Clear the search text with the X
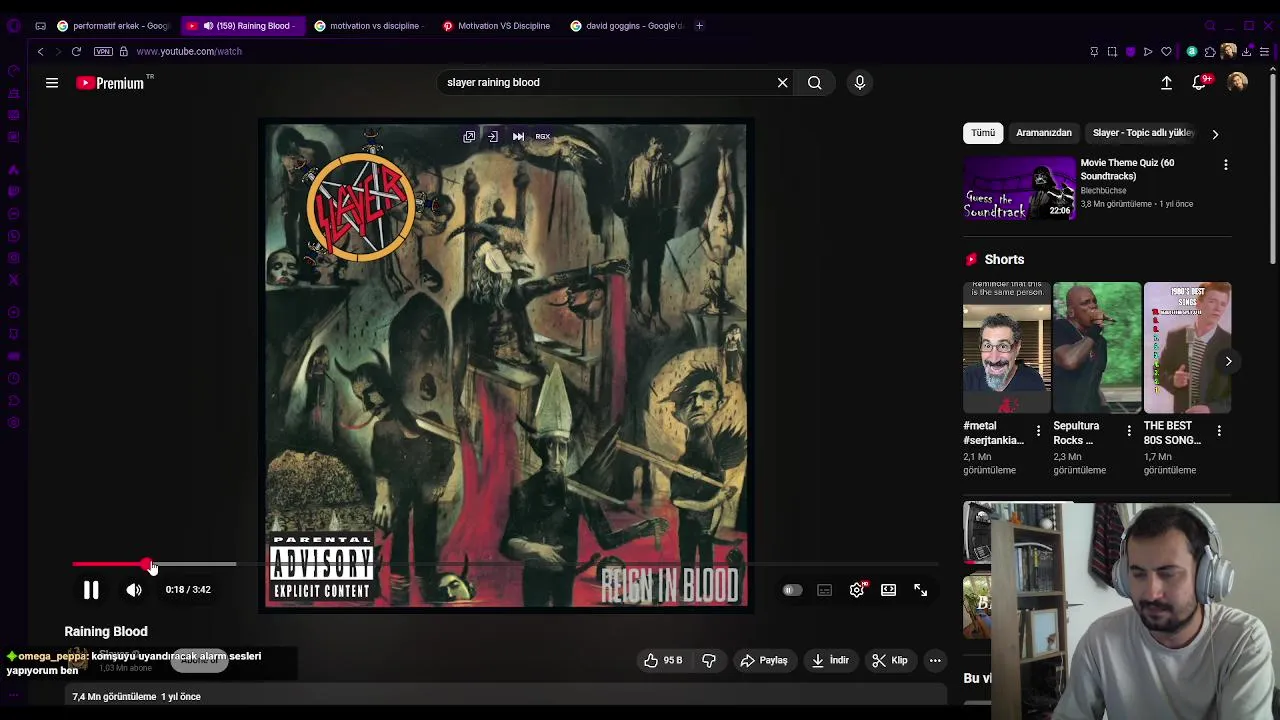 tap(782, 83)
